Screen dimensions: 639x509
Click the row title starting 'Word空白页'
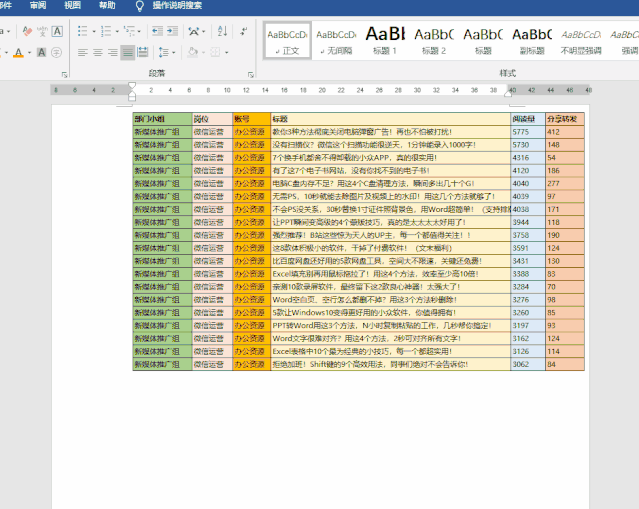click(x=390, y=300)
